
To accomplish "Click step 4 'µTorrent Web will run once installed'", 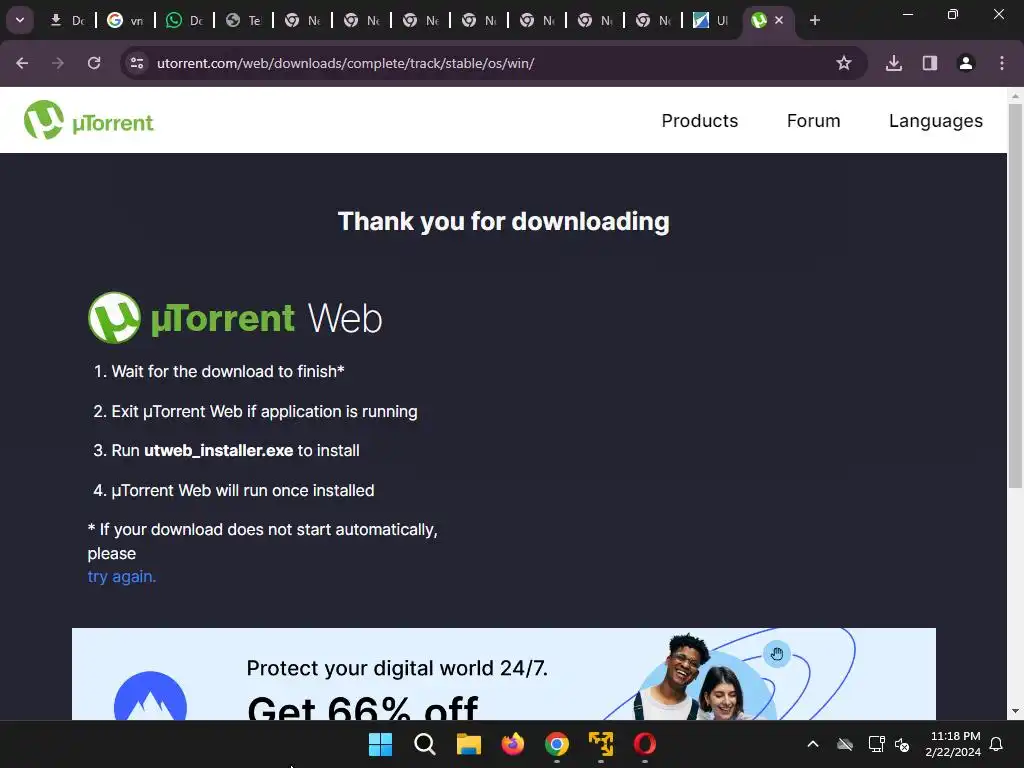I will tap(234, 490).
